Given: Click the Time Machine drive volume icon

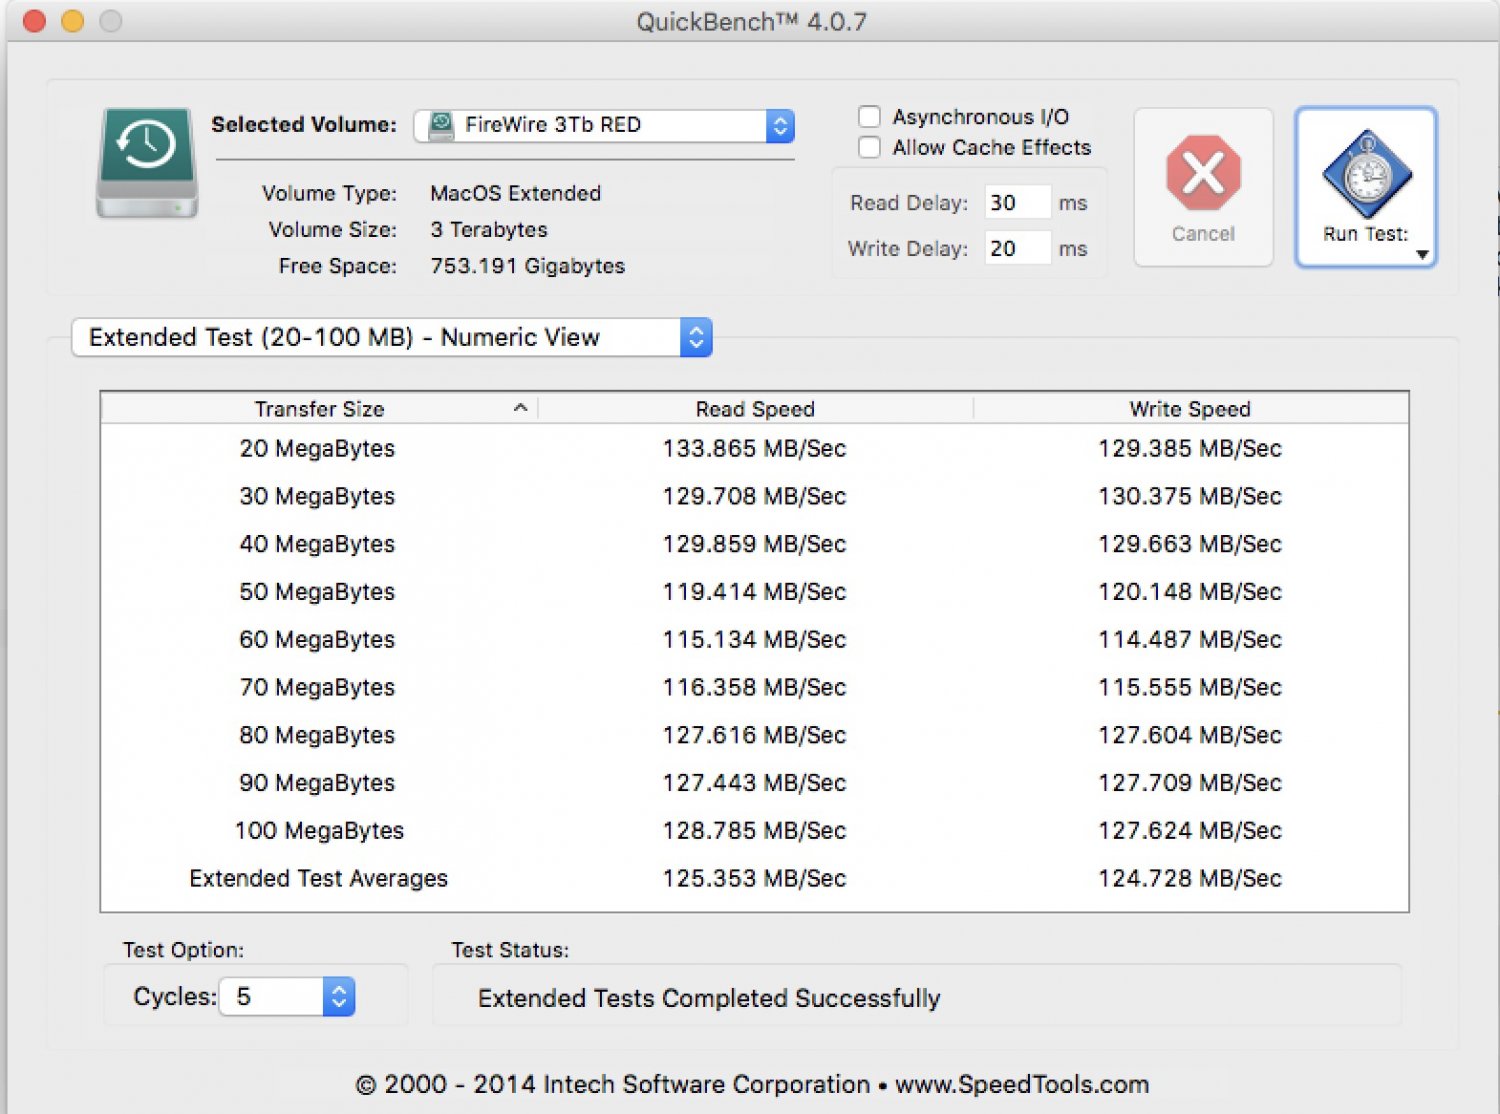Looking at the screenshot, I should point(147,163).
